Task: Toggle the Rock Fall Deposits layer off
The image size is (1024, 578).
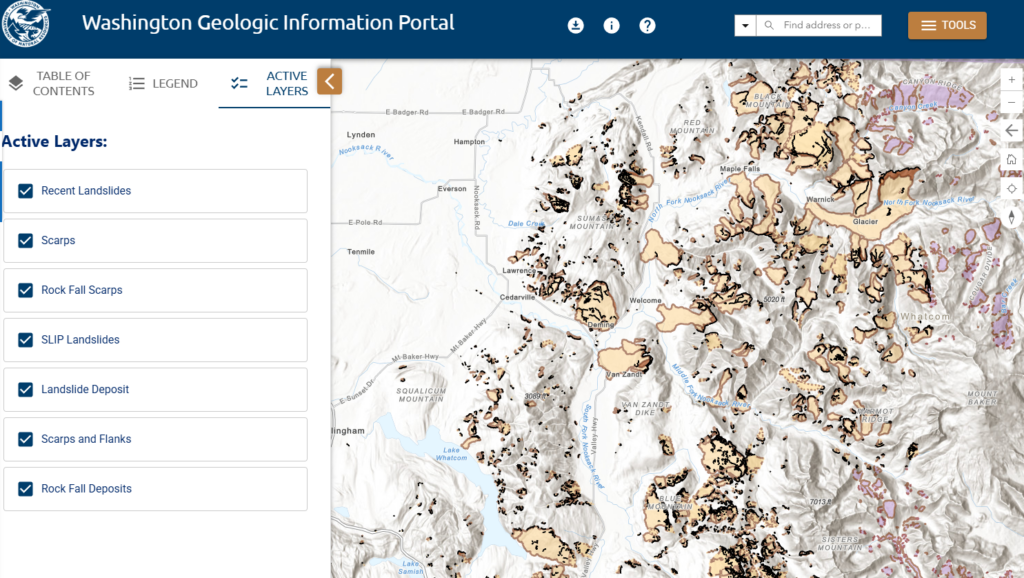Action: tap(25, 489)
